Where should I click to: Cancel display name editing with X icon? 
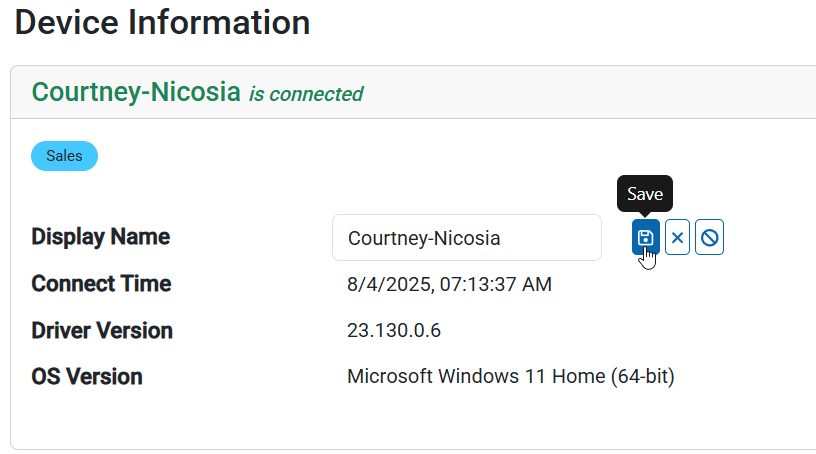pyautogui.click(x=677, y=238)
